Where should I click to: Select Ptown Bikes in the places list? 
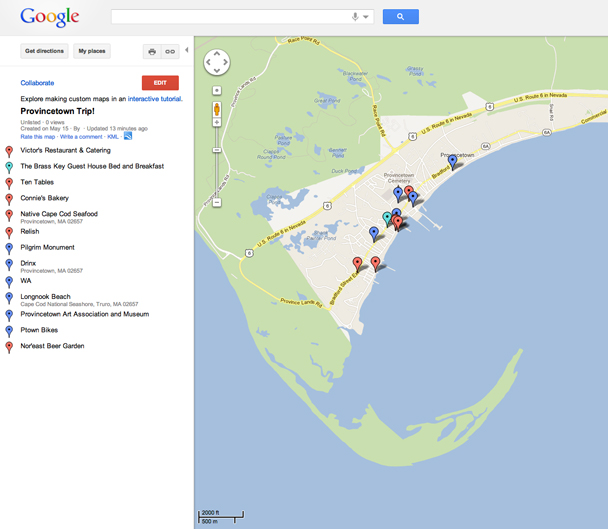point(40,329)
